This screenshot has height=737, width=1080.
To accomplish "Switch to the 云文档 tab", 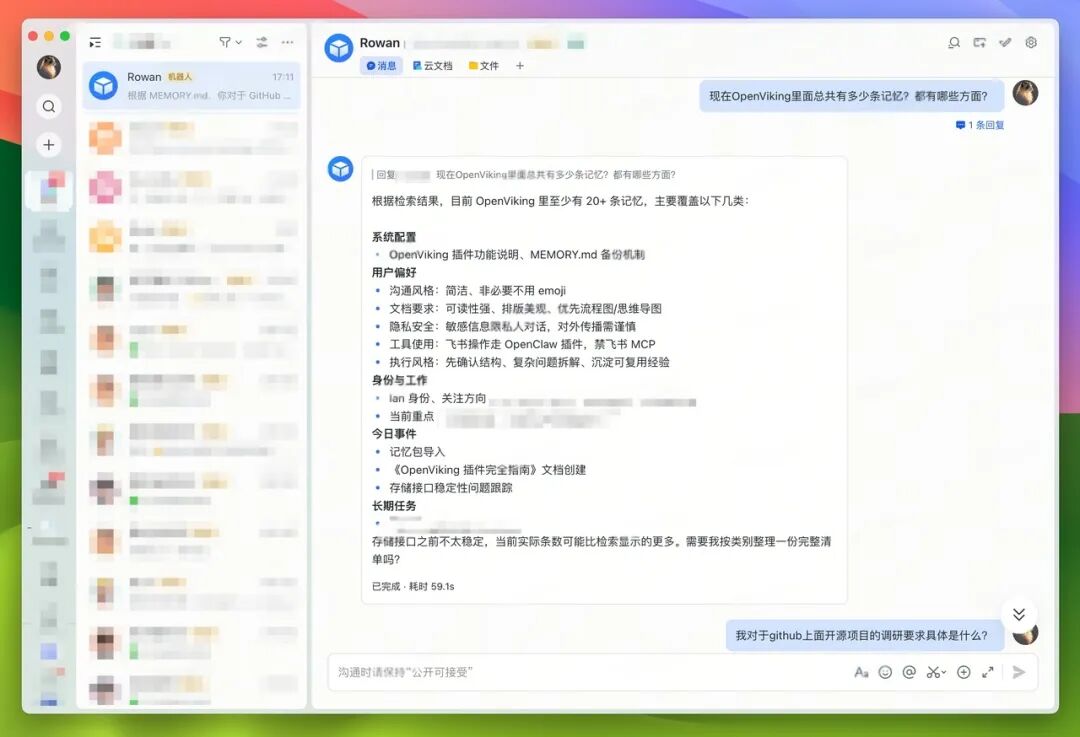I will coord(433,65).
